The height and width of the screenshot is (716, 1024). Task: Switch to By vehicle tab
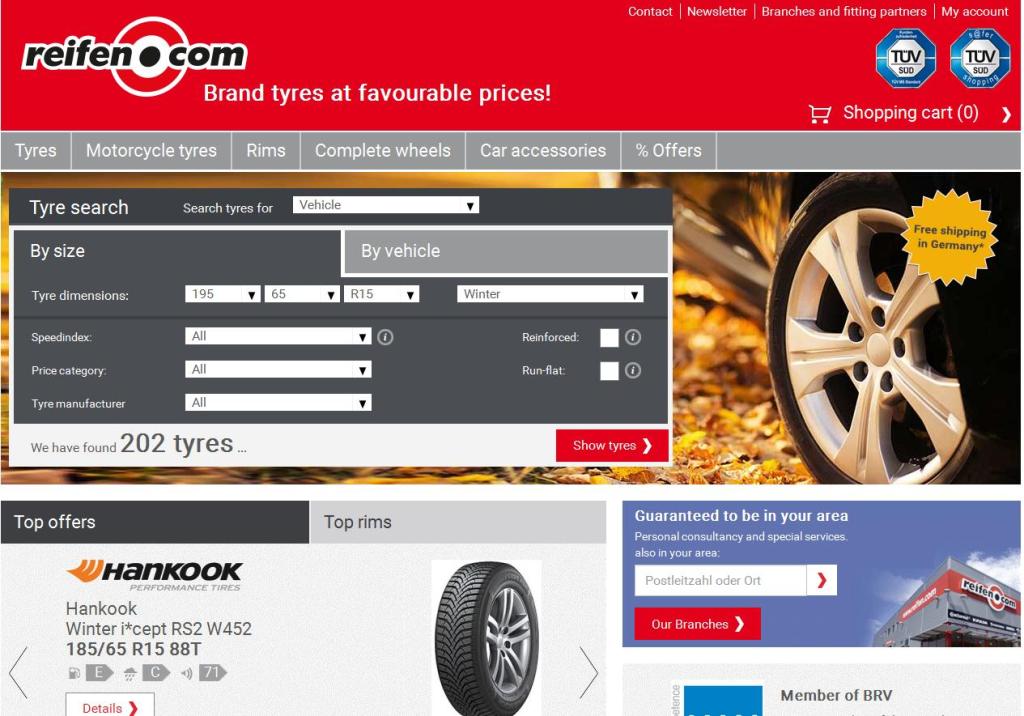click(506, 251)
